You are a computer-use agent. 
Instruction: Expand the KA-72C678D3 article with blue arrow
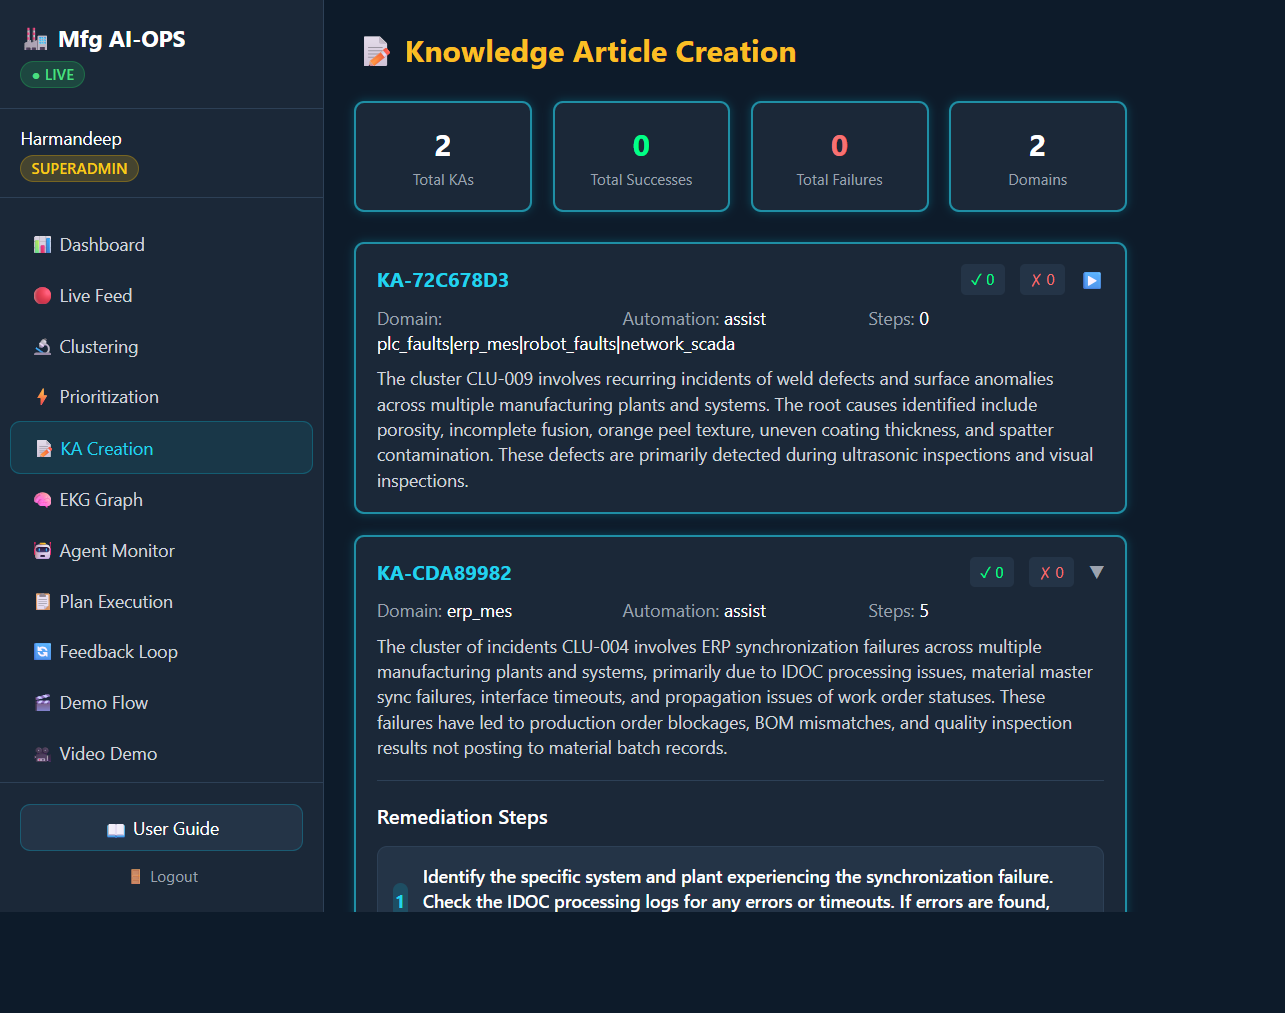click(x=1092, y=281)
